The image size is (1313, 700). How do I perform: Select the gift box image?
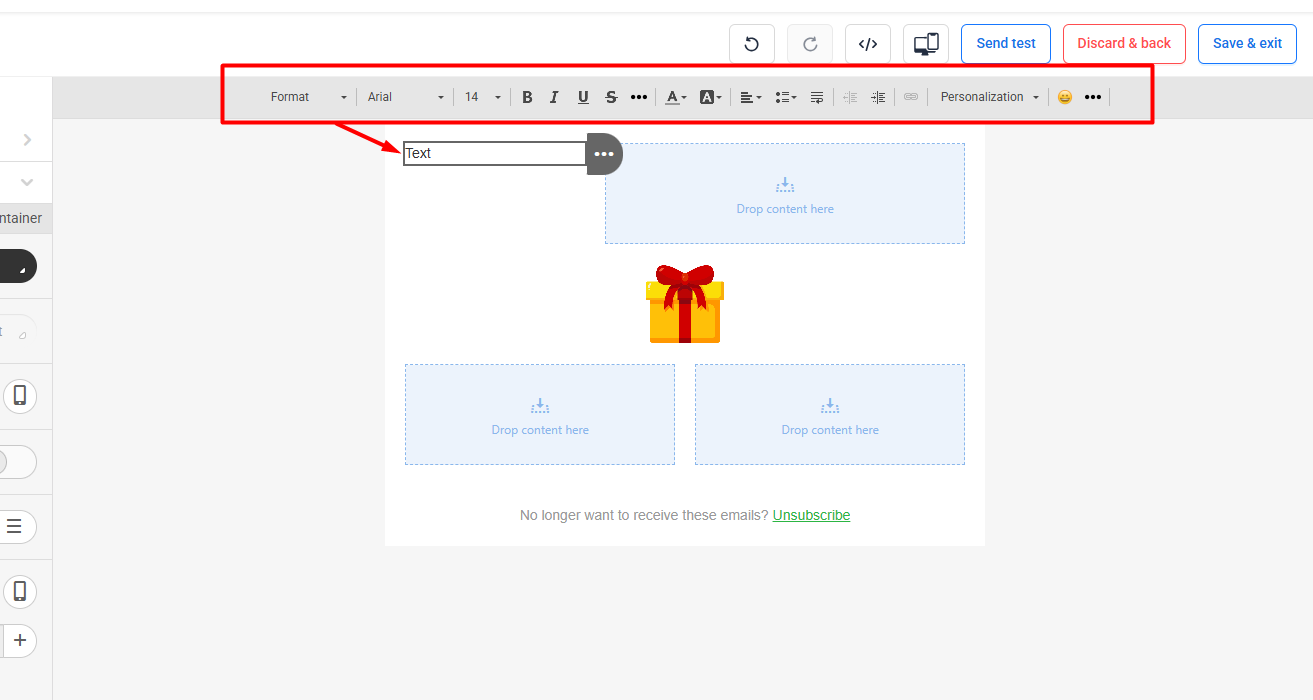[685, 304]
